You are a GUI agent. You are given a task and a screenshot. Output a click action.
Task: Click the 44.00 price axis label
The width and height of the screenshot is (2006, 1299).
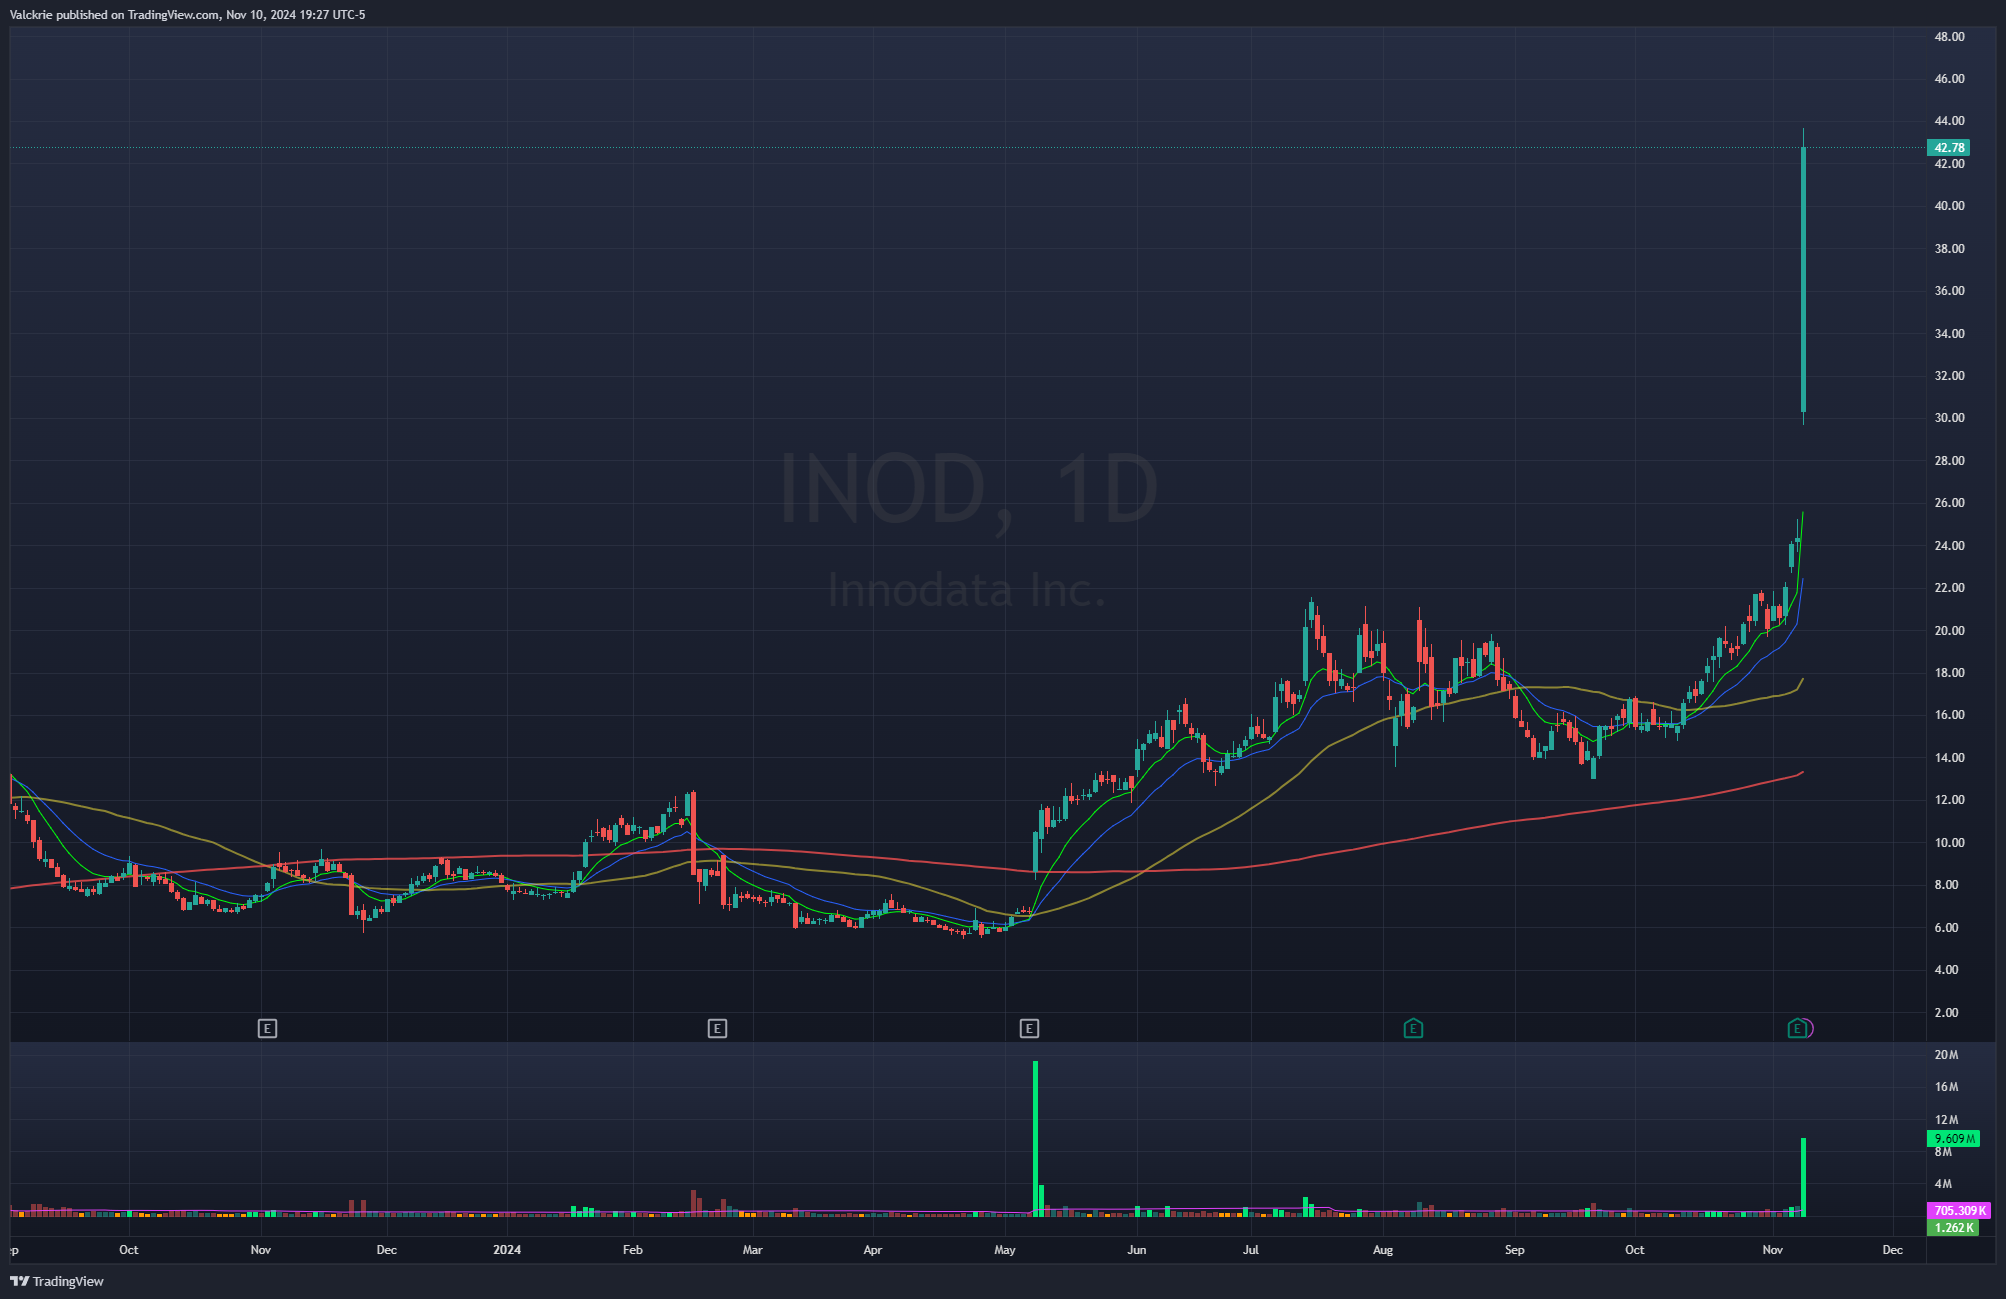(x=1949, y=121)
